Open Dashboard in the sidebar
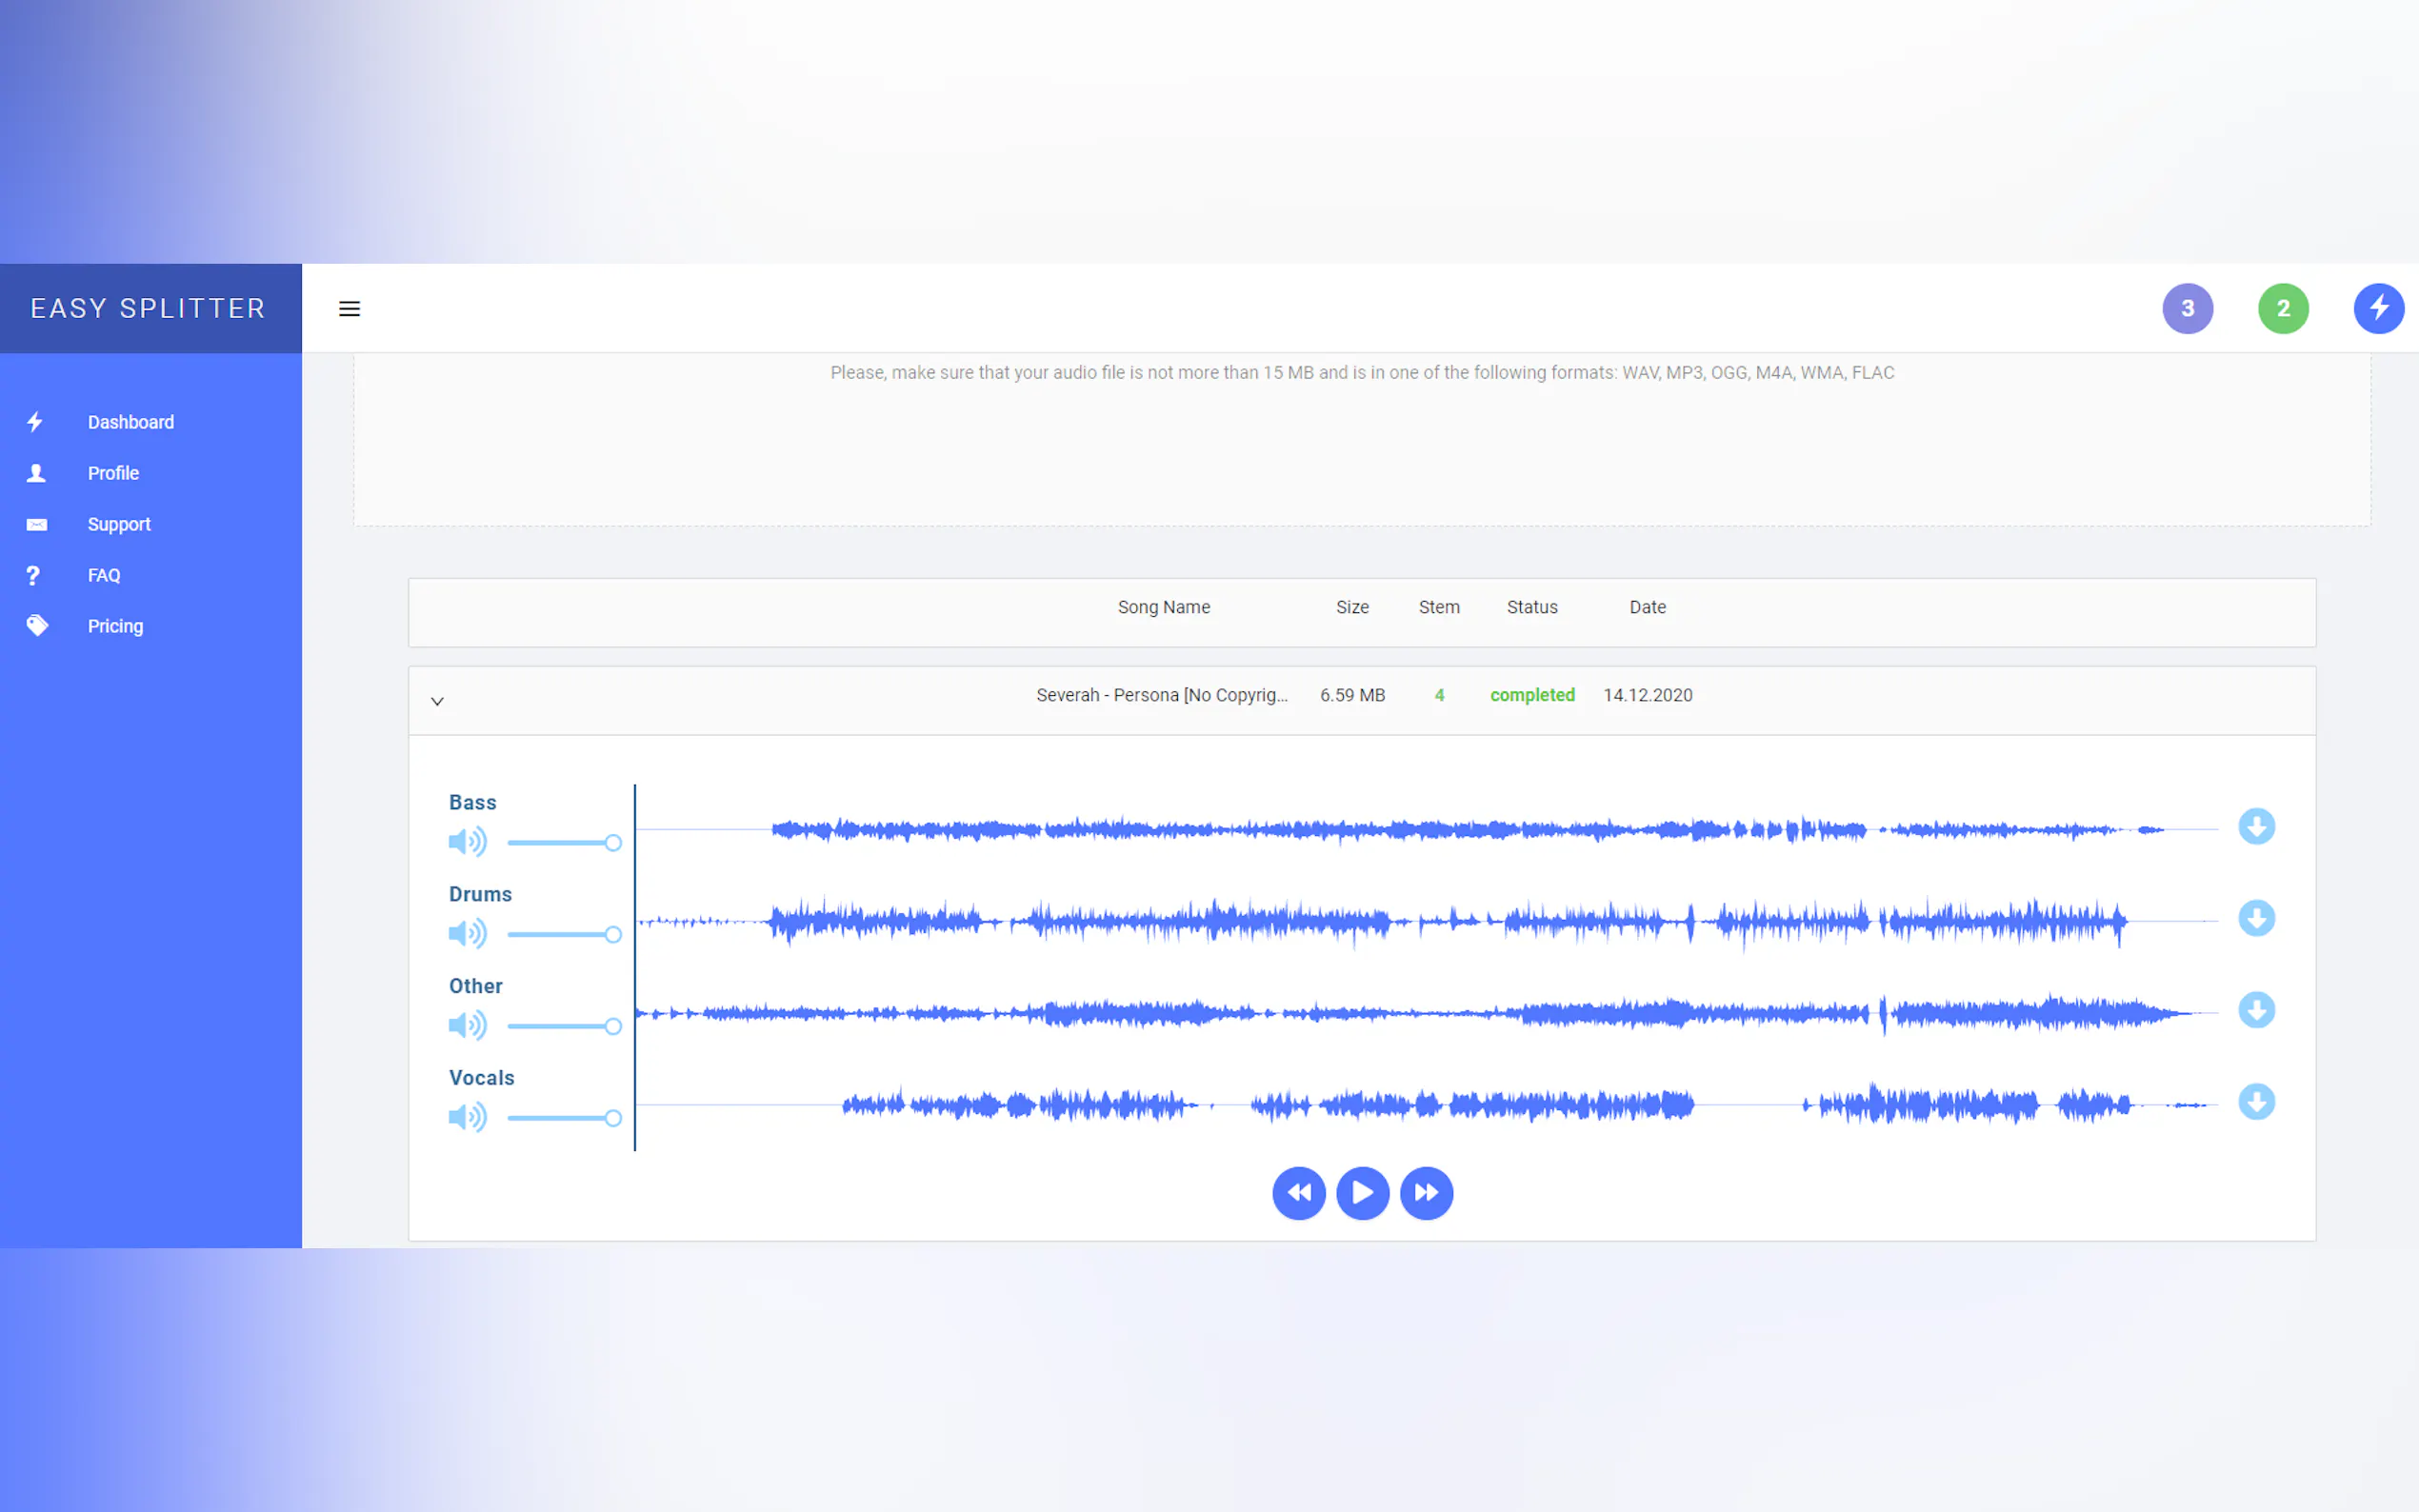The height and width of the screenshot is (1512, 2419). (x=130, y=422)
